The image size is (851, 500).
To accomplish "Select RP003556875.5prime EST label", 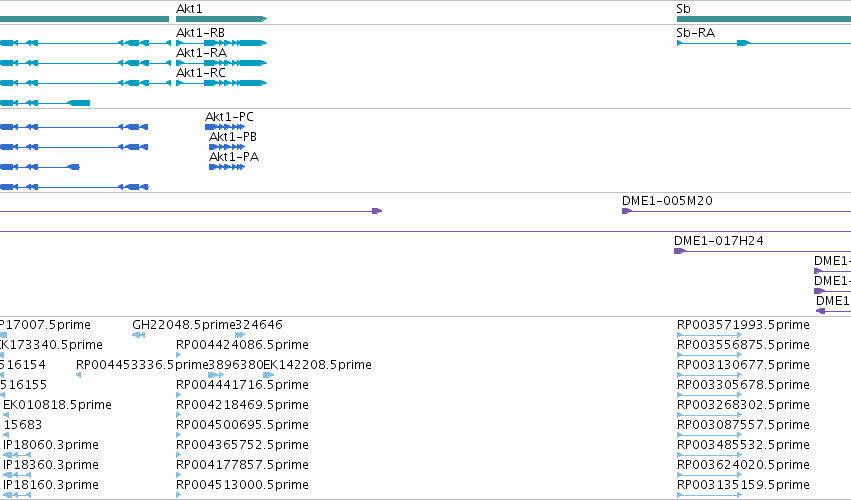I will pos(743,345).
